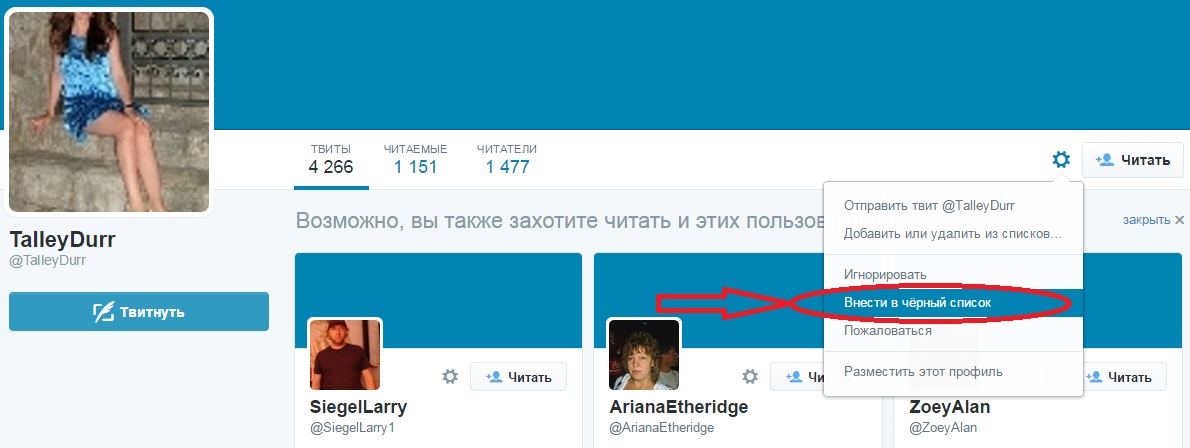Open the Твиты 4 266 tab
The image size is (1190, 448).
click(331, 159)
